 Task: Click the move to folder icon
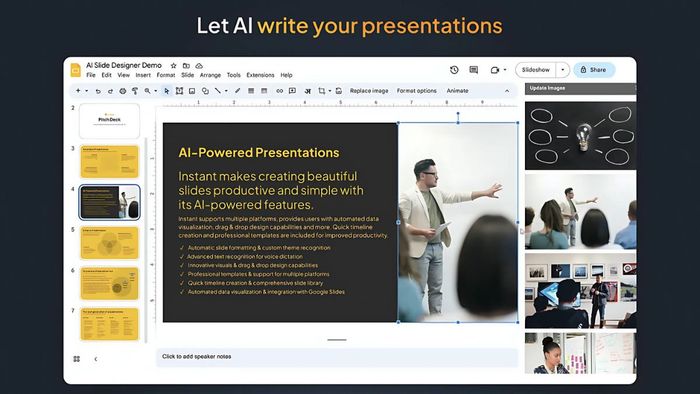(x=186, y=66)
